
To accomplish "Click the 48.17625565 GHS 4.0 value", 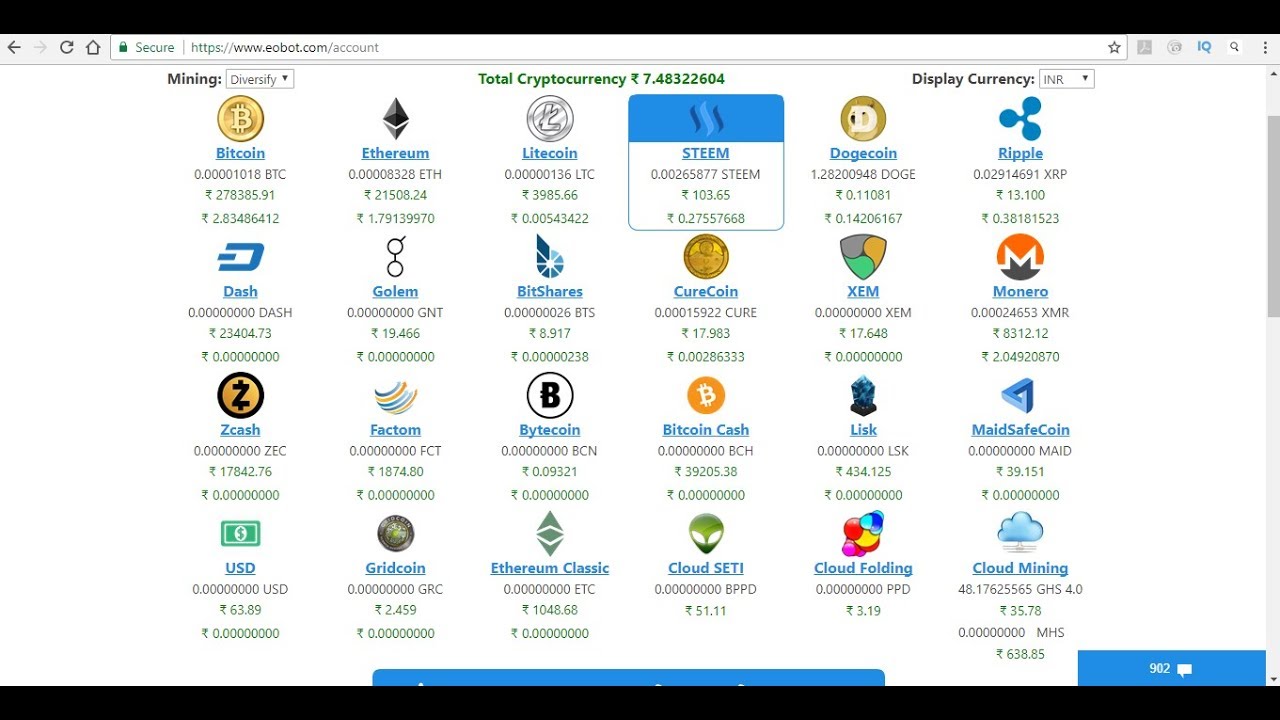I will click(1020, 589).
